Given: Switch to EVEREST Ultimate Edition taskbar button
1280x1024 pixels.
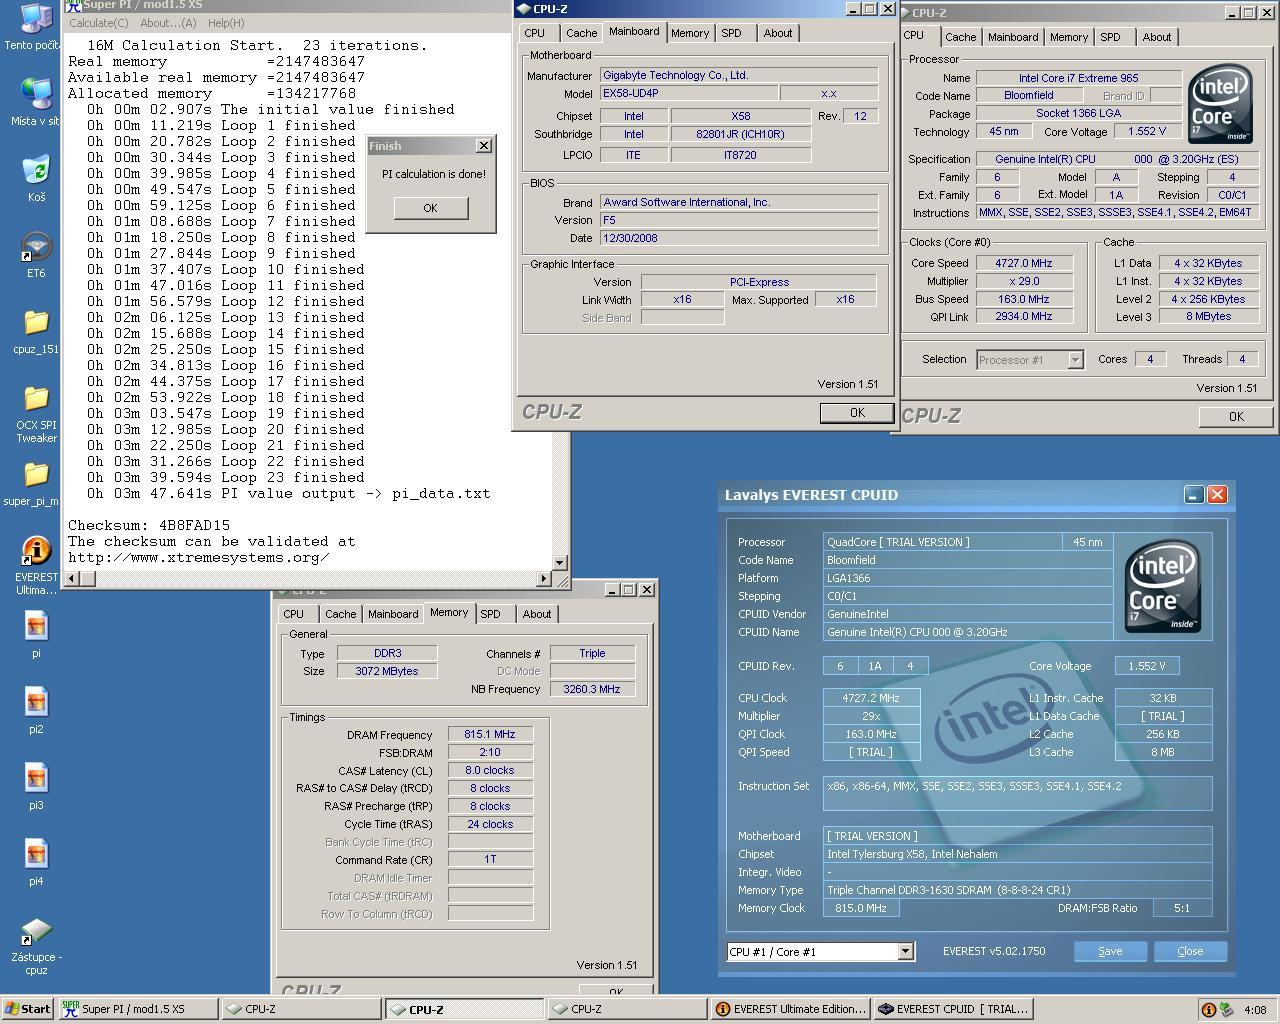Looking at the screenshot, I should 790,1009.
